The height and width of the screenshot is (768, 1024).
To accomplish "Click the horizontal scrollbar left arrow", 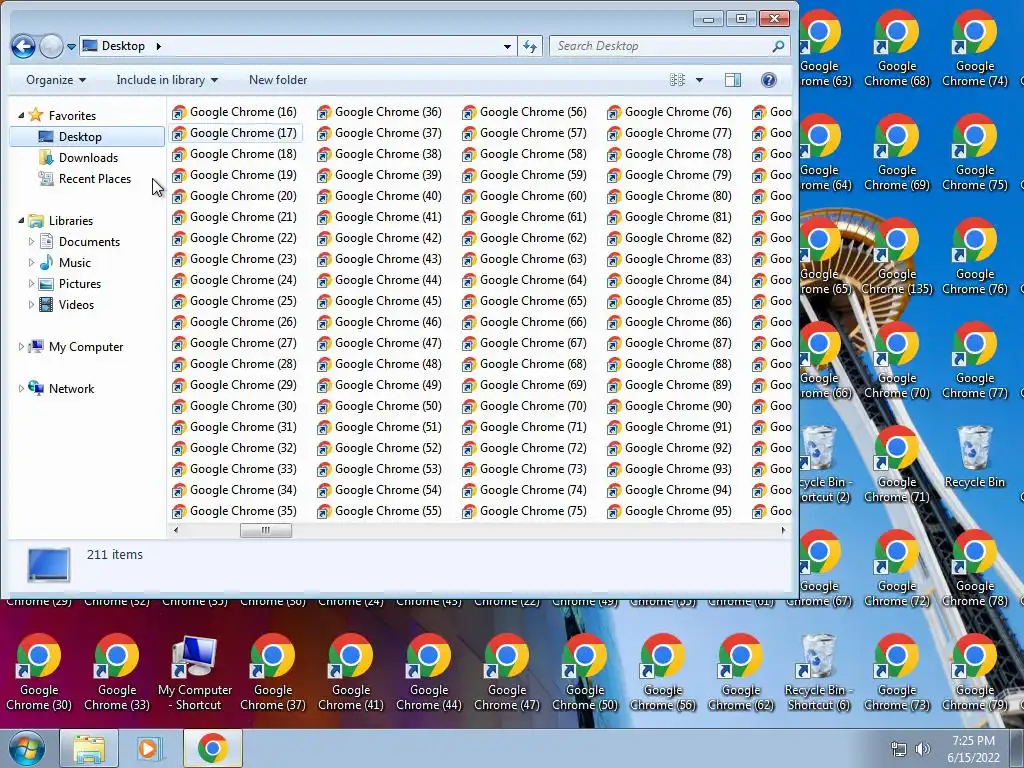I will [176, 530].
